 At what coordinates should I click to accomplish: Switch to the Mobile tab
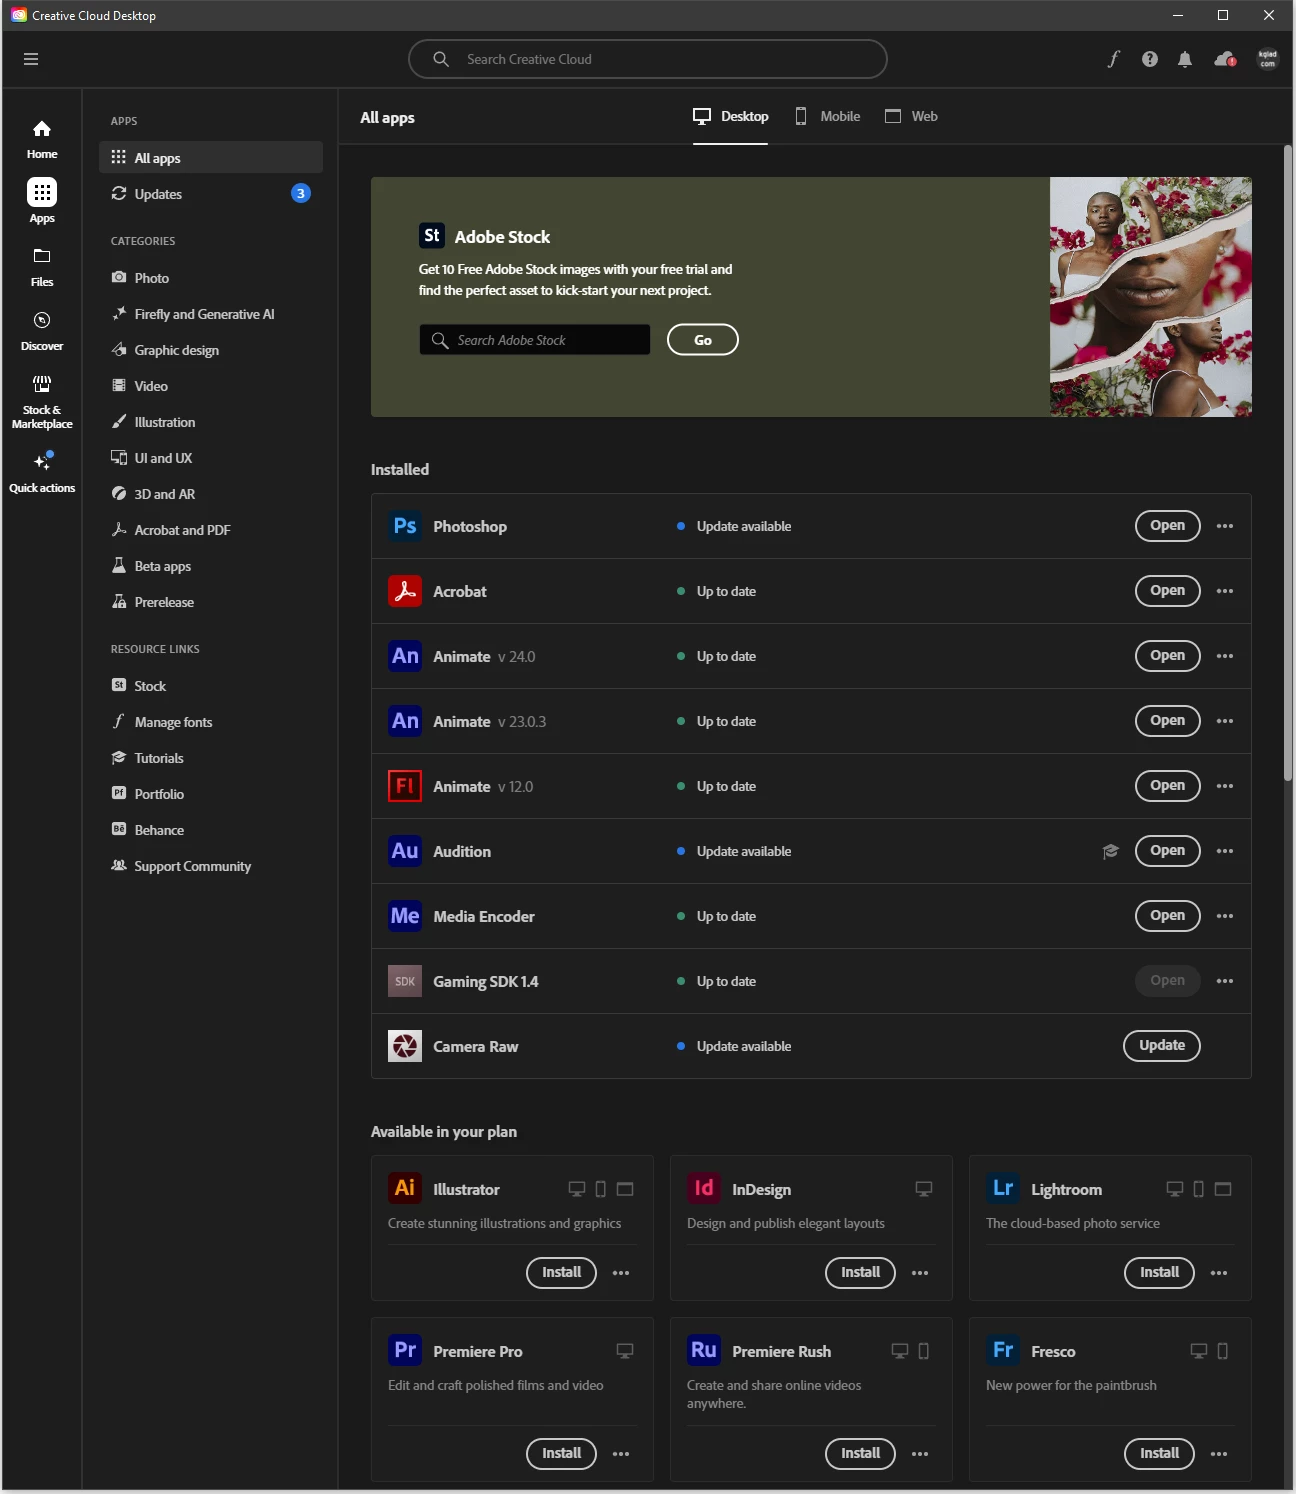point(828,117)
